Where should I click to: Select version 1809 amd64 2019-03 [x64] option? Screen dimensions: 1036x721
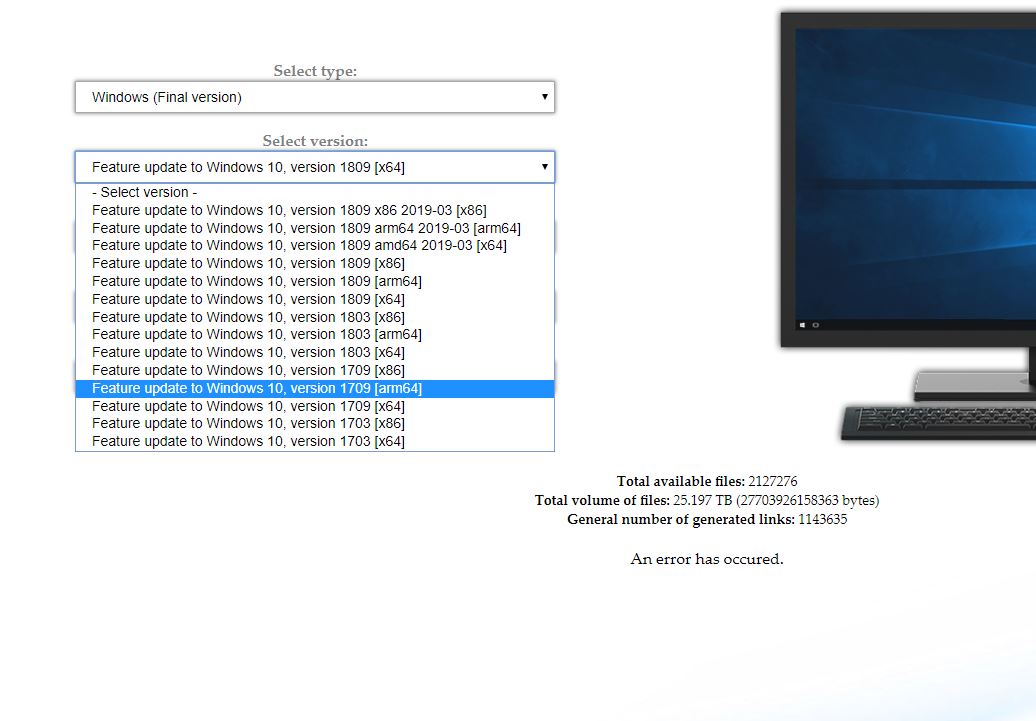pos(314,245)
